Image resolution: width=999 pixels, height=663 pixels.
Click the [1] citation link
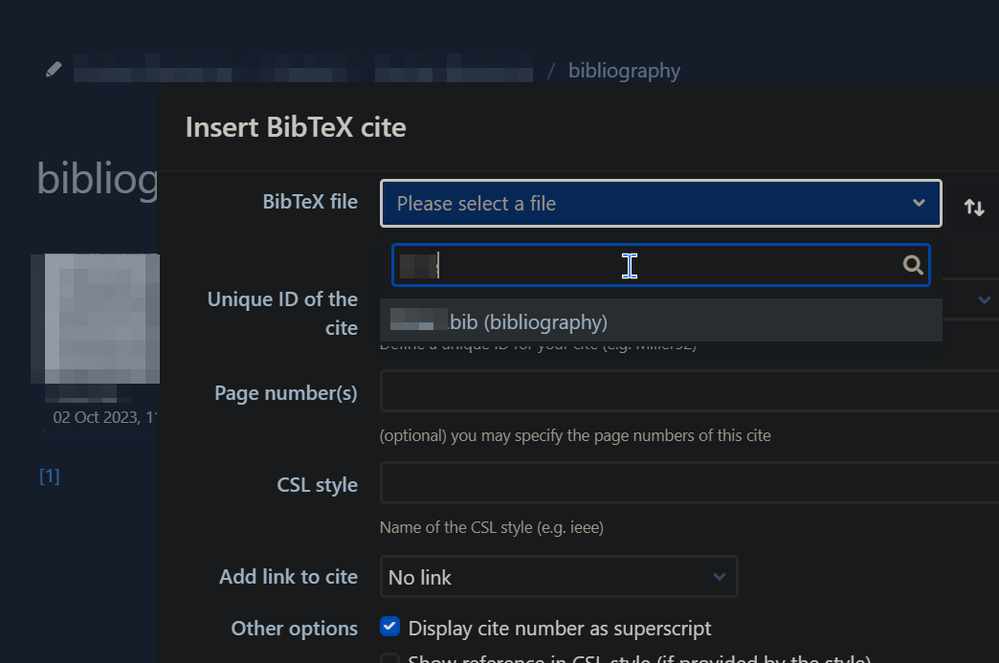point(50,476)
